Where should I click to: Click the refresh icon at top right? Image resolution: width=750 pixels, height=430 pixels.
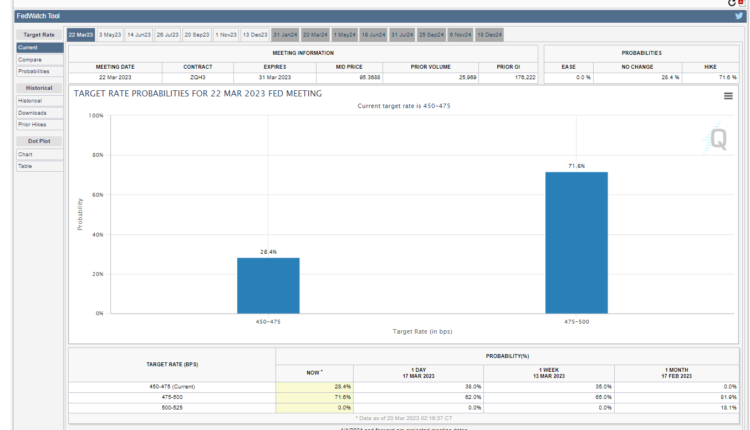pos(731,4)
